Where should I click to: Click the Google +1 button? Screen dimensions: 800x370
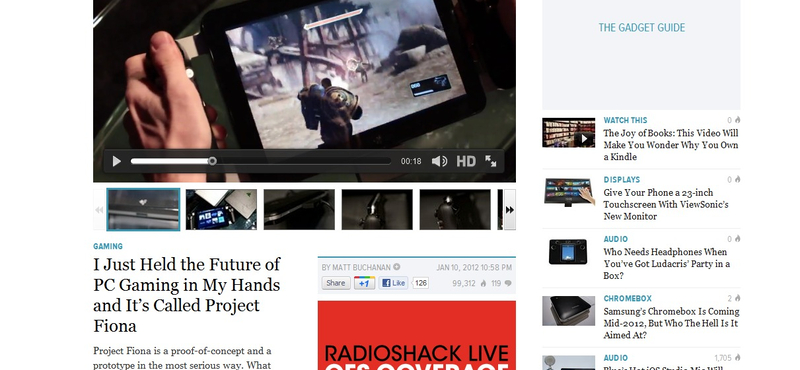click(364, 283)
